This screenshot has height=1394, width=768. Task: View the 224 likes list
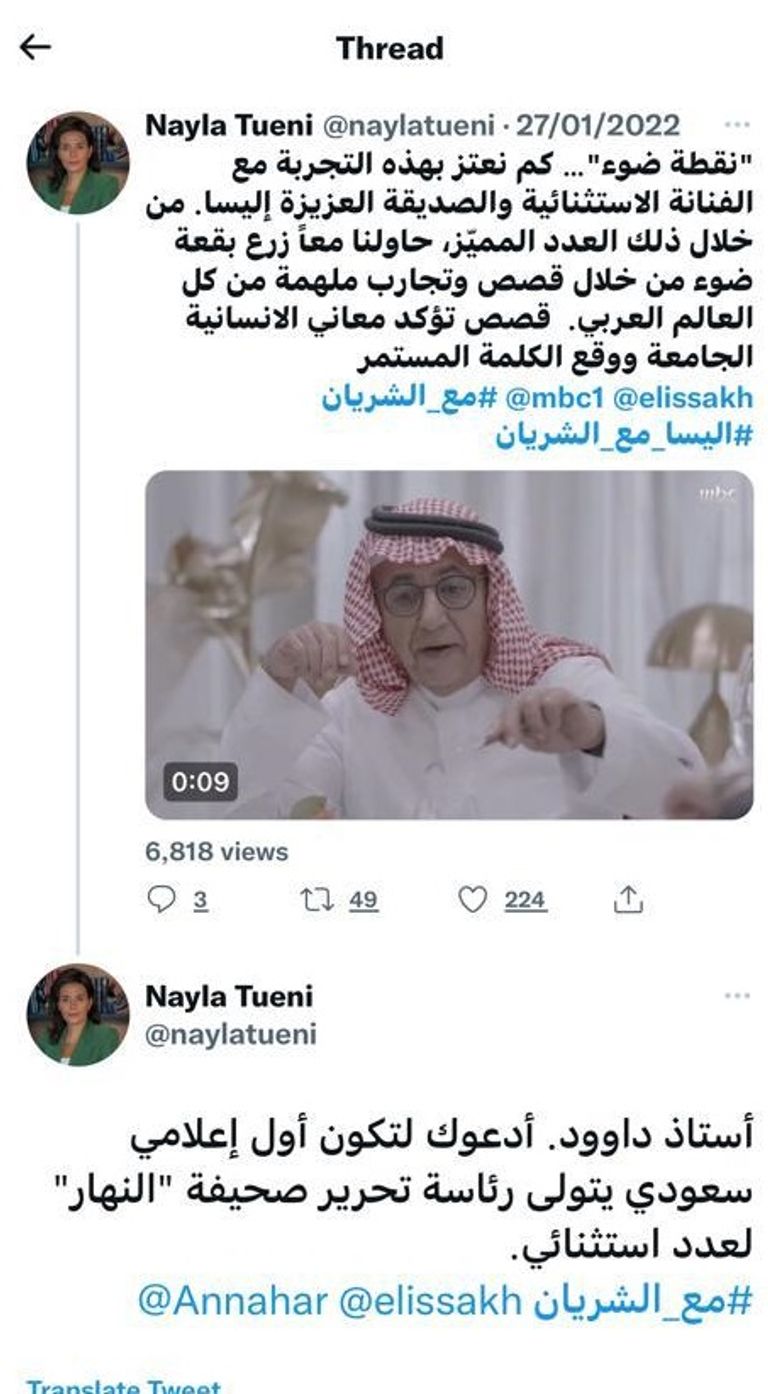(525, 900)
